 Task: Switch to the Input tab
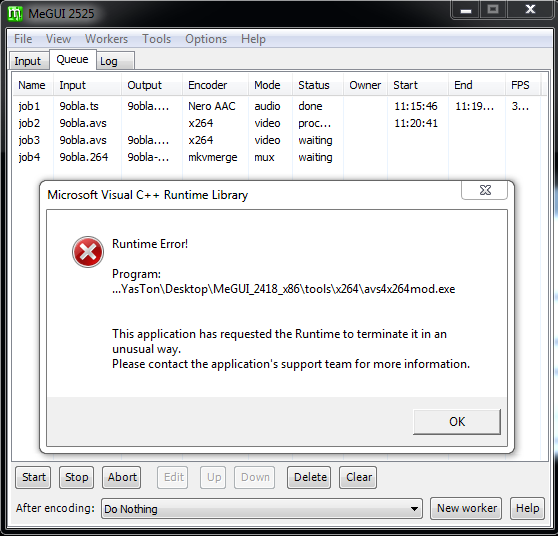tap(28, 61)
